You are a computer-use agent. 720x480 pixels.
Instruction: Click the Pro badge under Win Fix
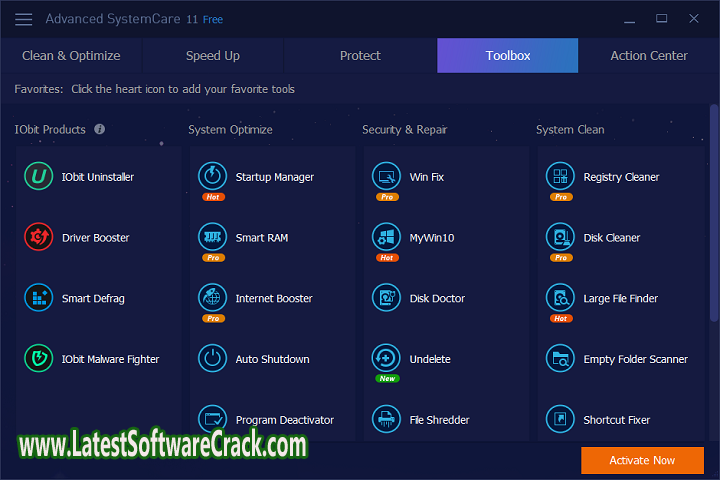(x=387, y=197)
